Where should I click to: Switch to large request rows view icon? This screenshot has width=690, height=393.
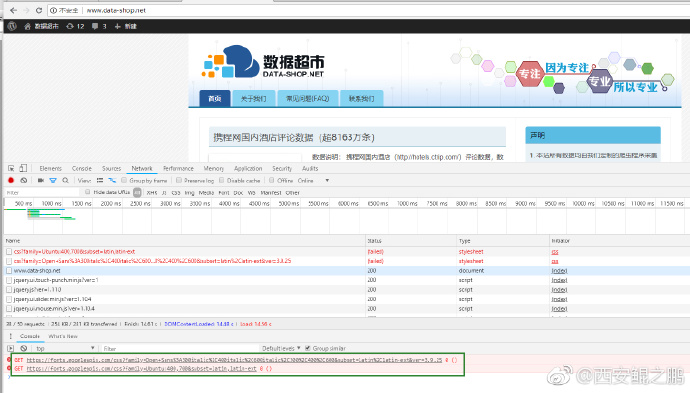[100, 180]
